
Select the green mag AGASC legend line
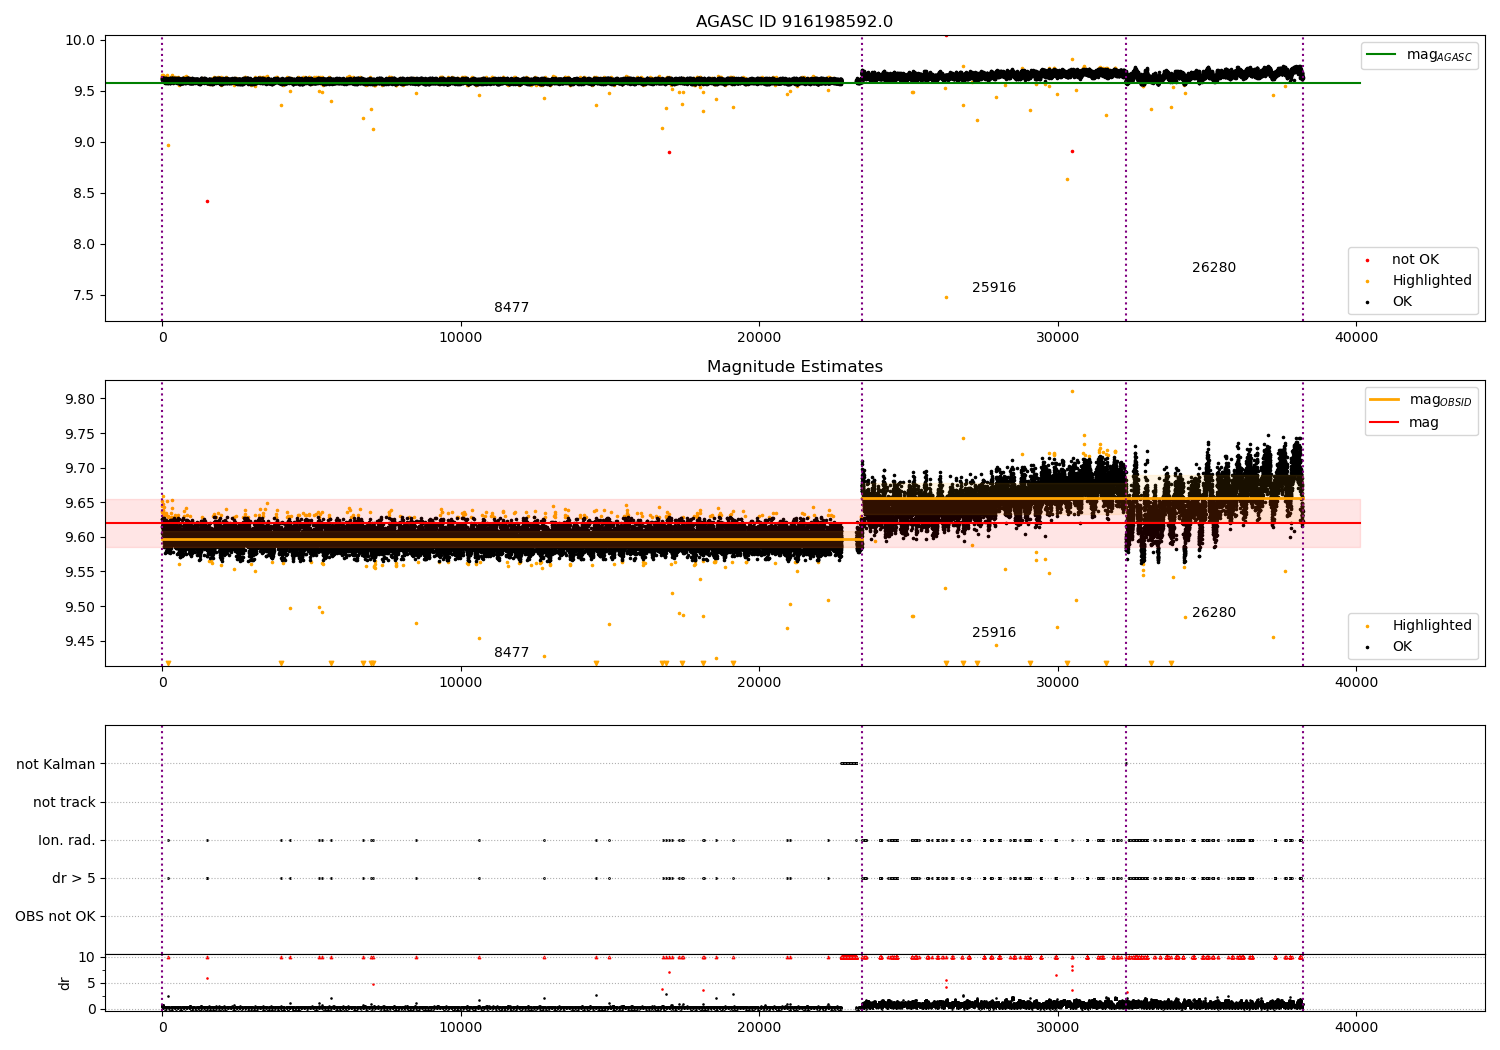coord(1381,55)
